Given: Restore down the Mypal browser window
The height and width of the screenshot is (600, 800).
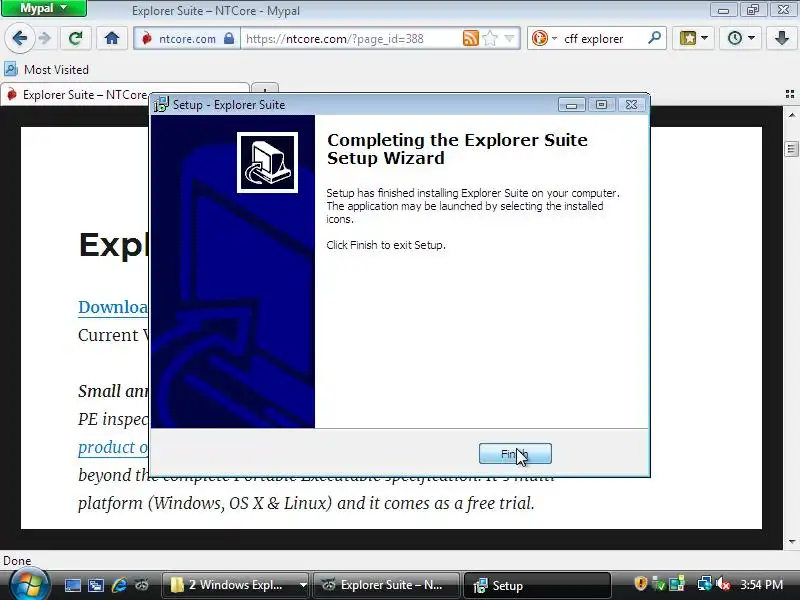Looking at the screenshot, I should (x=753, y=10).
